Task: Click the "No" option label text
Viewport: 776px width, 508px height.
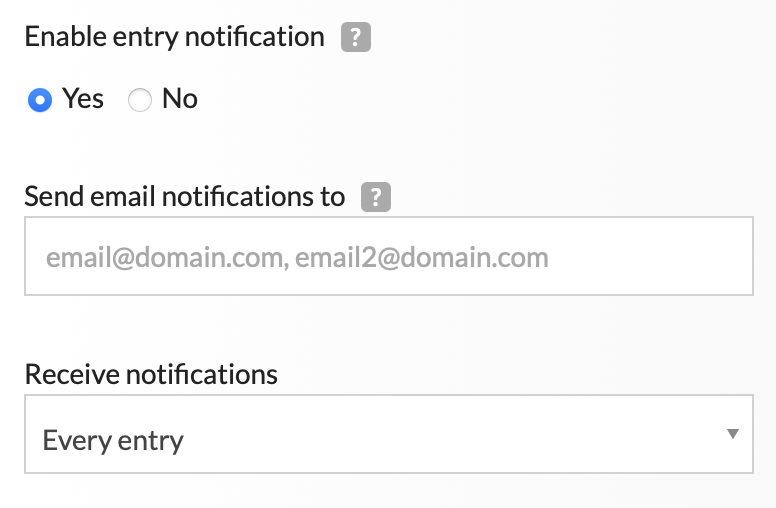Action: (180, 99)
